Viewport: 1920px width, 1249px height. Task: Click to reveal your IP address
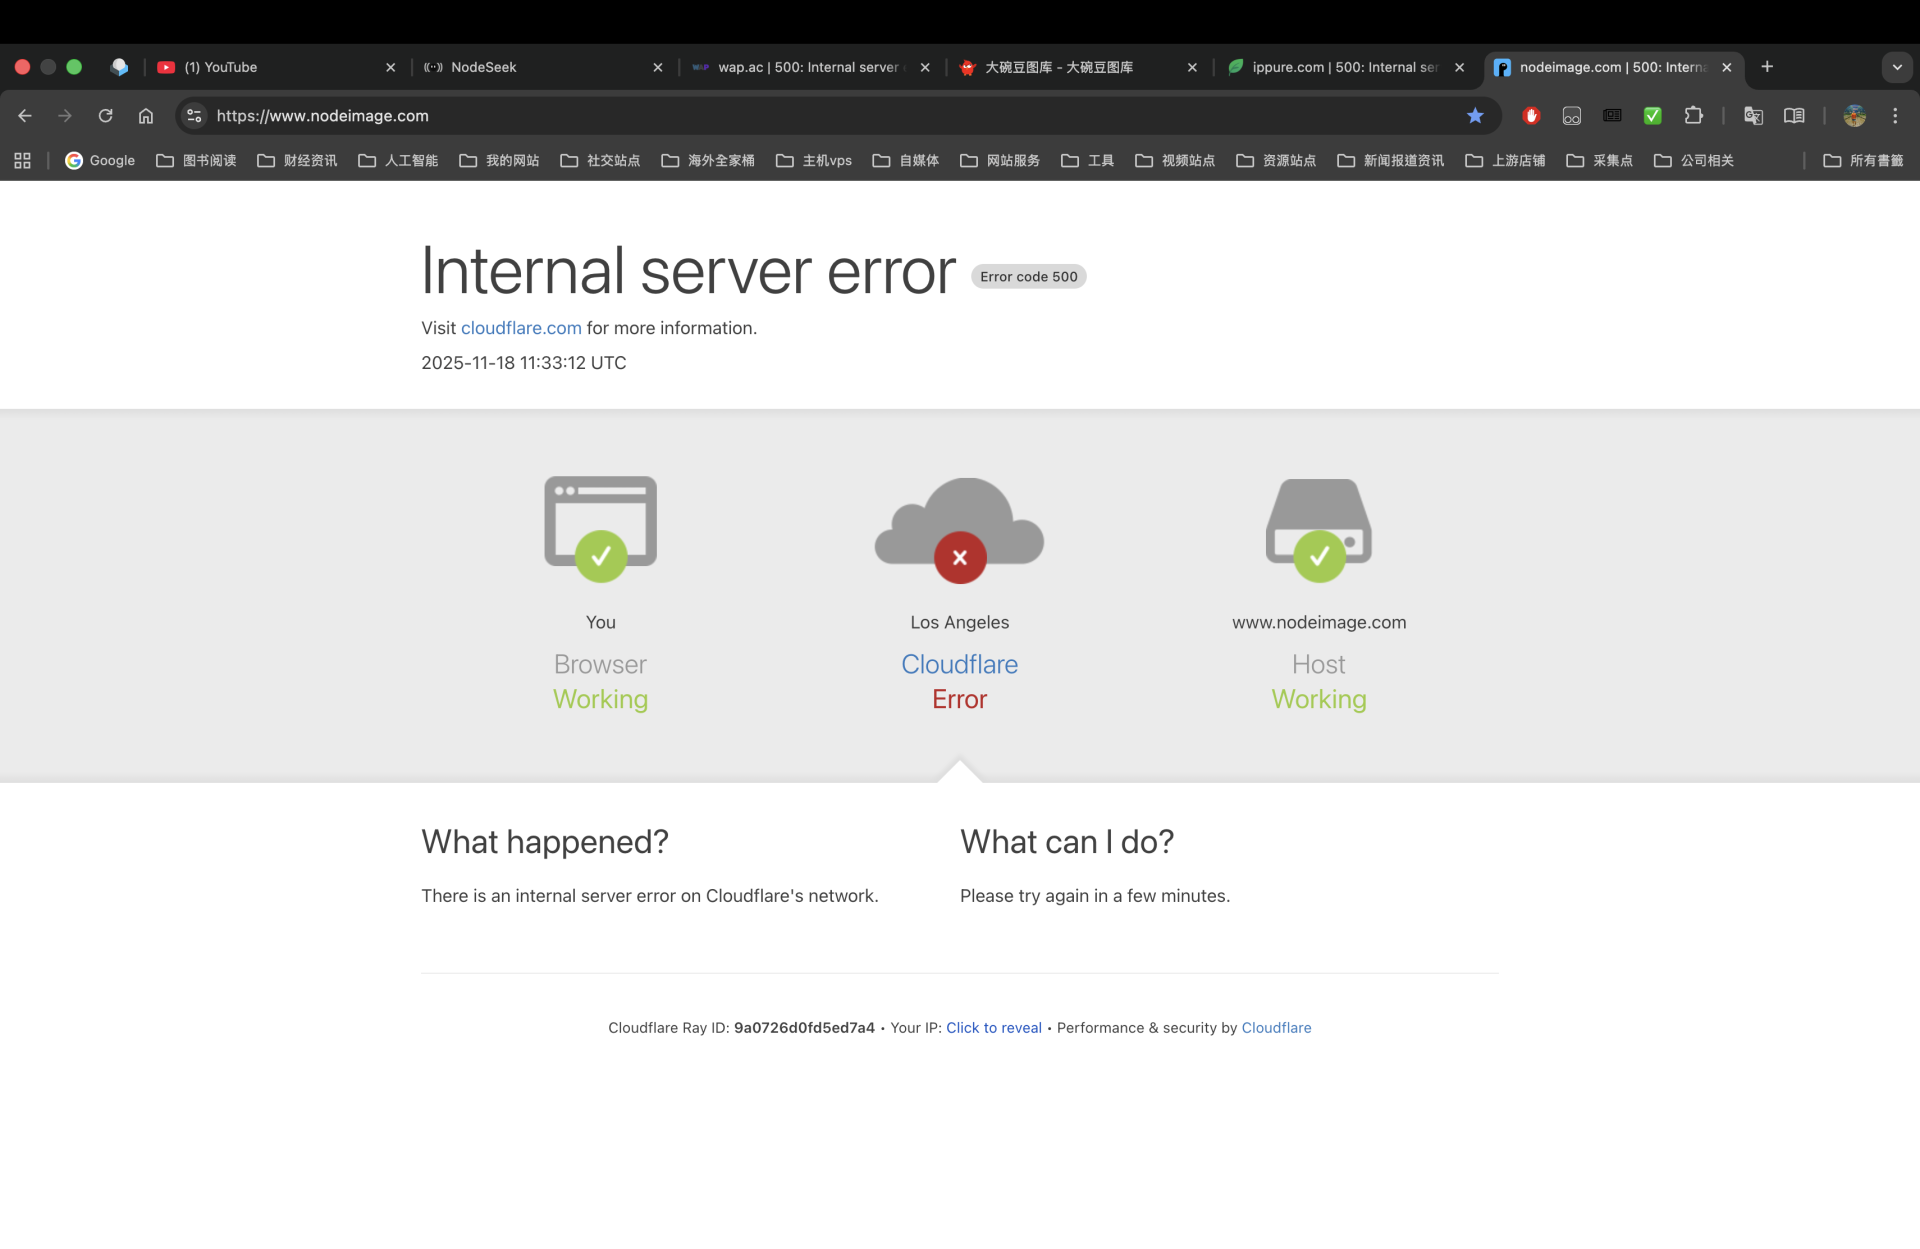point(994,1028)
